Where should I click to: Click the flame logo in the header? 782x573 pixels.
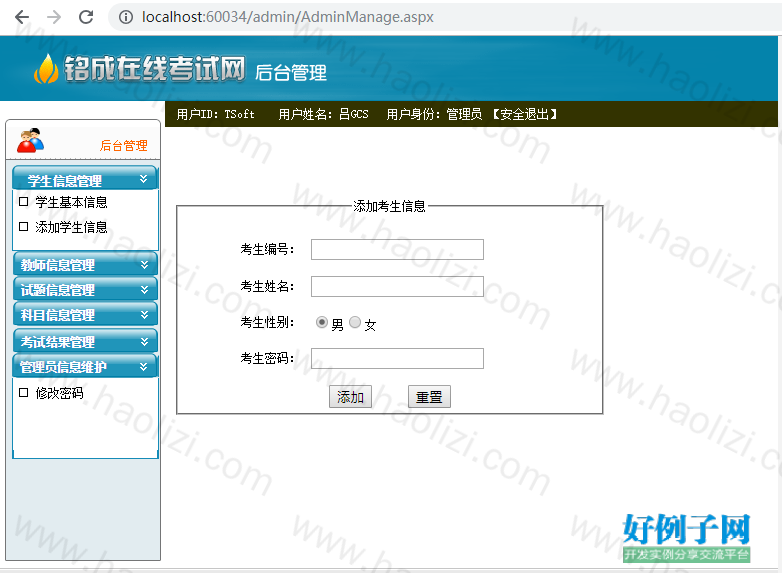(46, 69)
